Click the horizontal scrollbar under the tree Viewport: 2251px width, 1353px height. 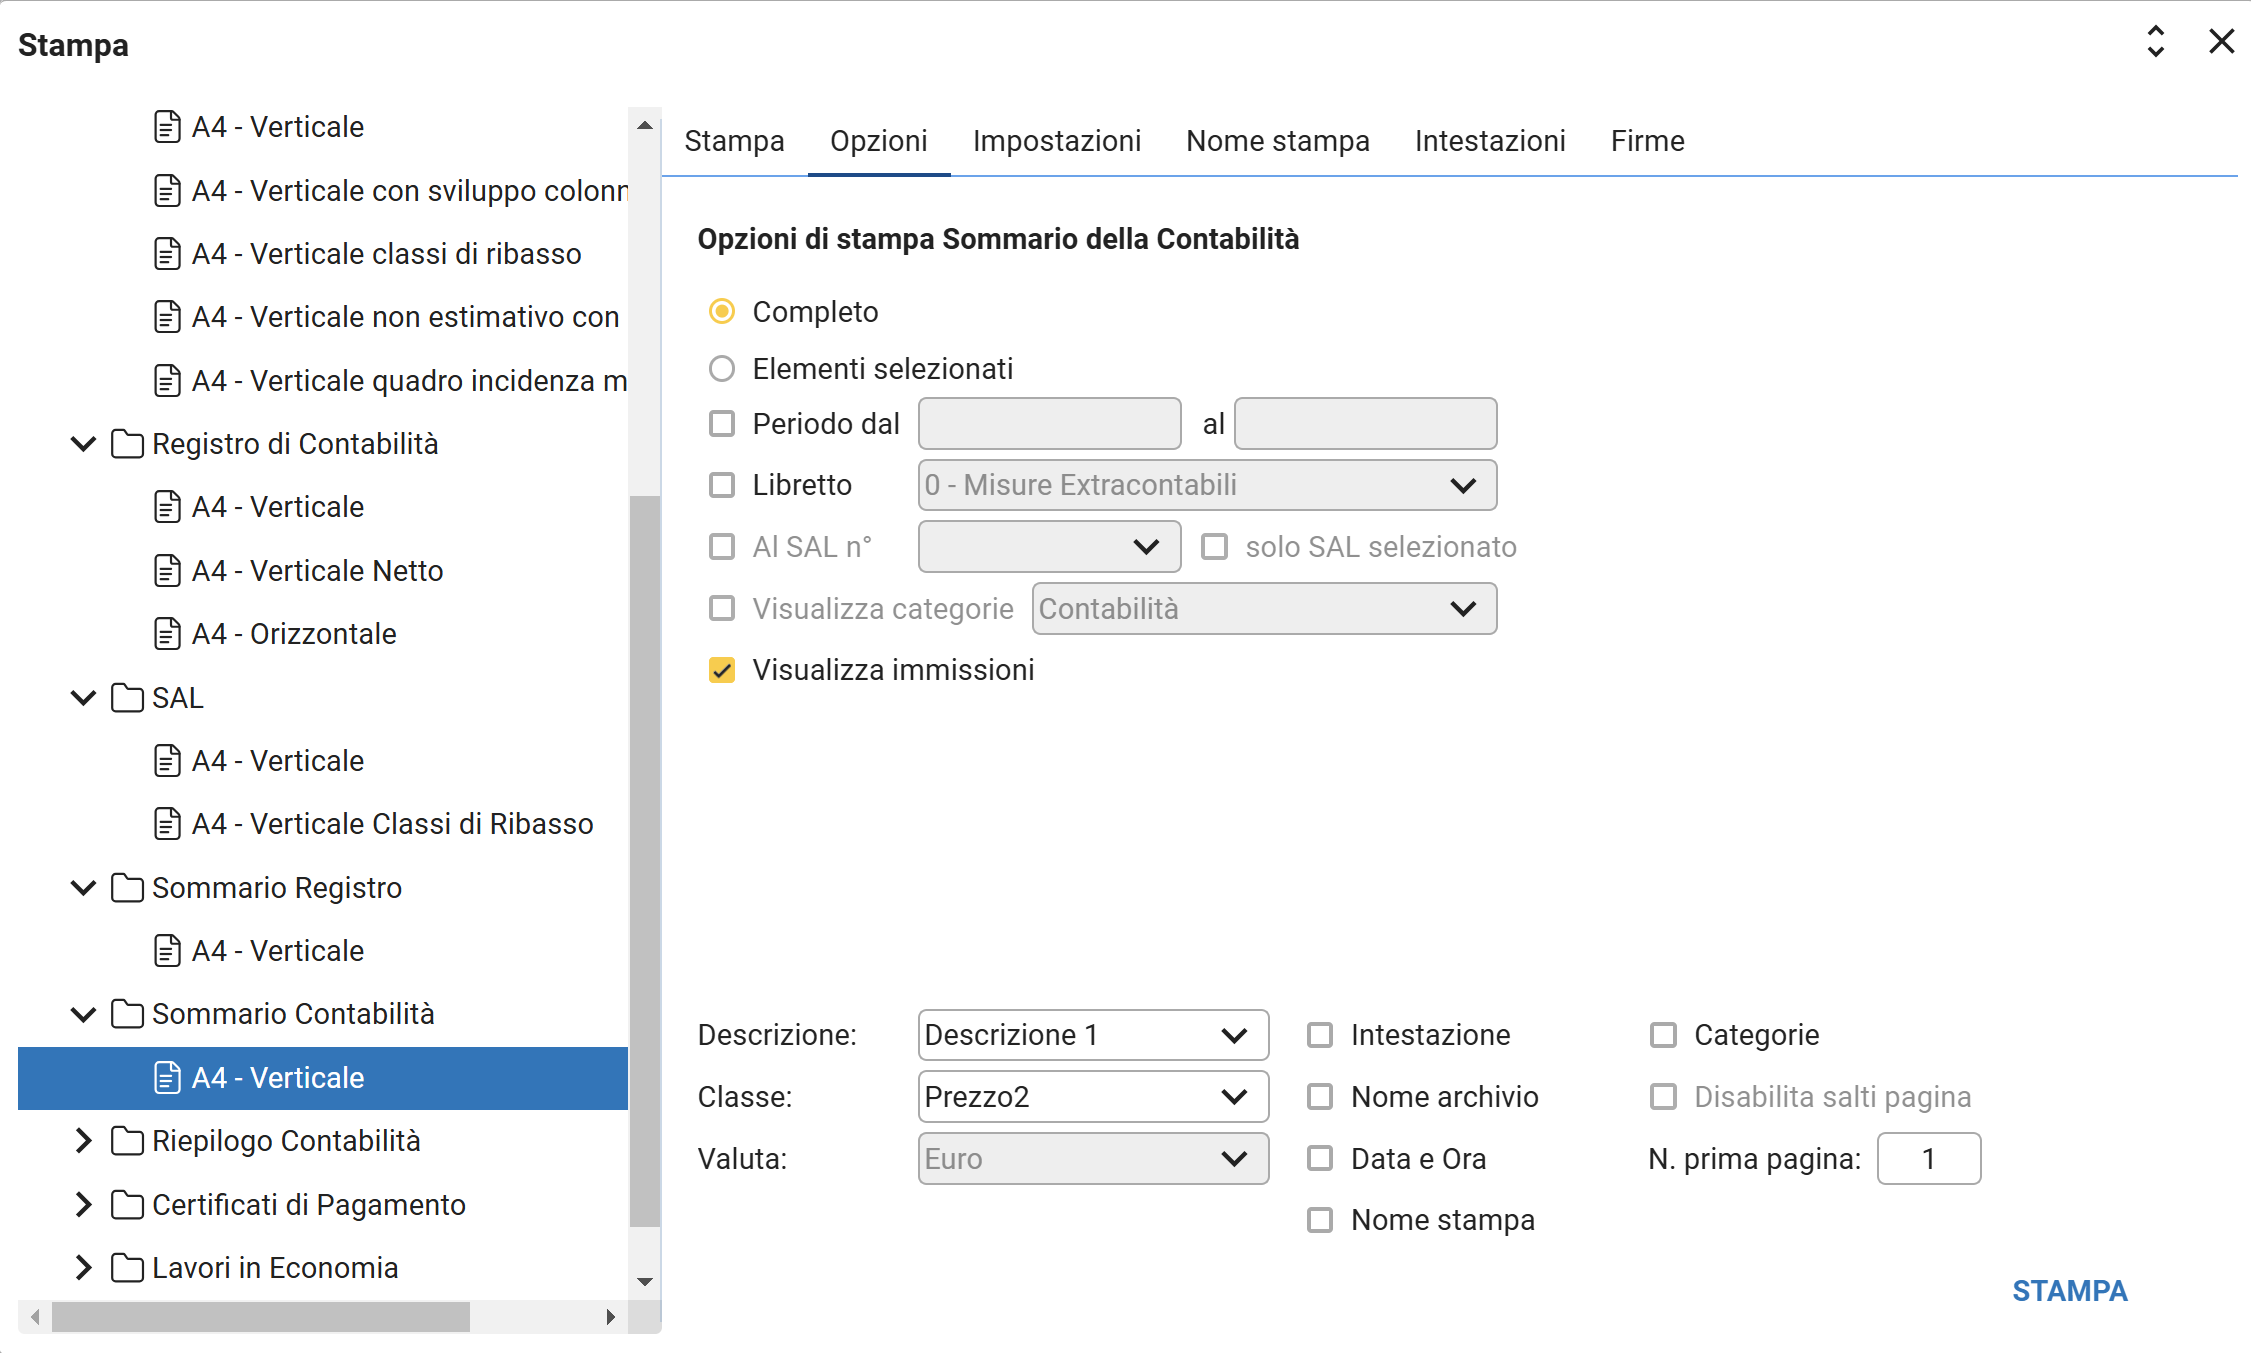(x=260, y=1317)
